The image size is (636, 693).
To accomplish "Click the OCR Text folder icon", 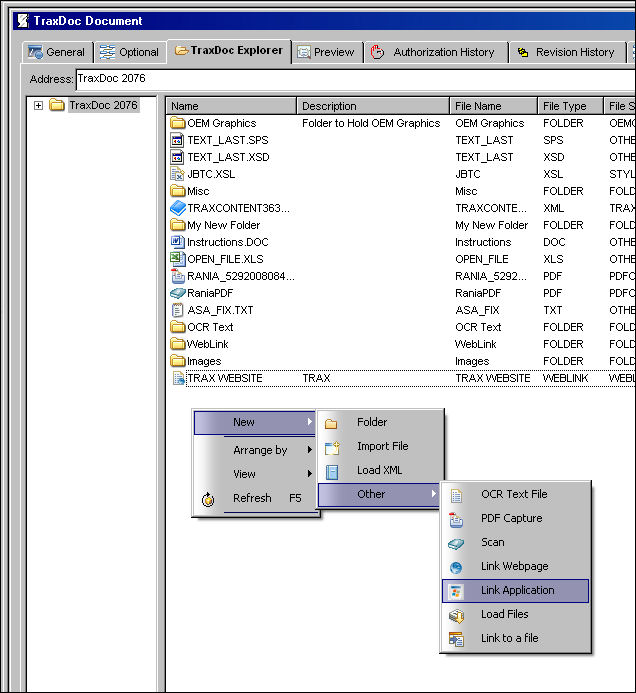I will coord(178,327).
